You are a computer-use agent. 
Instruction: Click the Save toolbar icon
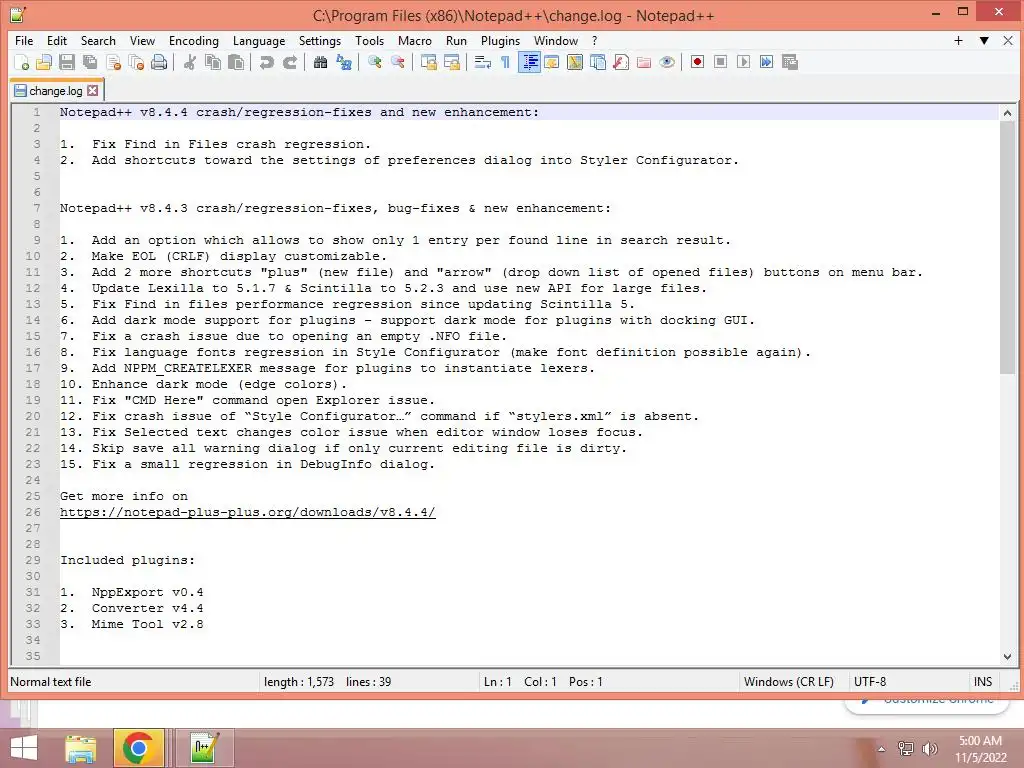pyautogui.click(x=67, y=62)
